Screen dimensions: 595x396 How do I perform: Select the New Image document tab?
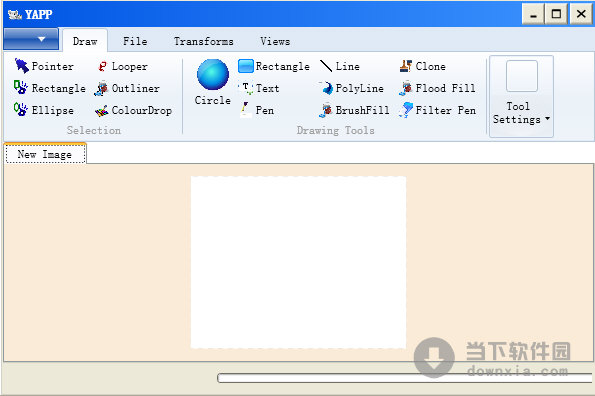pyautogui.click(x=45, y=154)
